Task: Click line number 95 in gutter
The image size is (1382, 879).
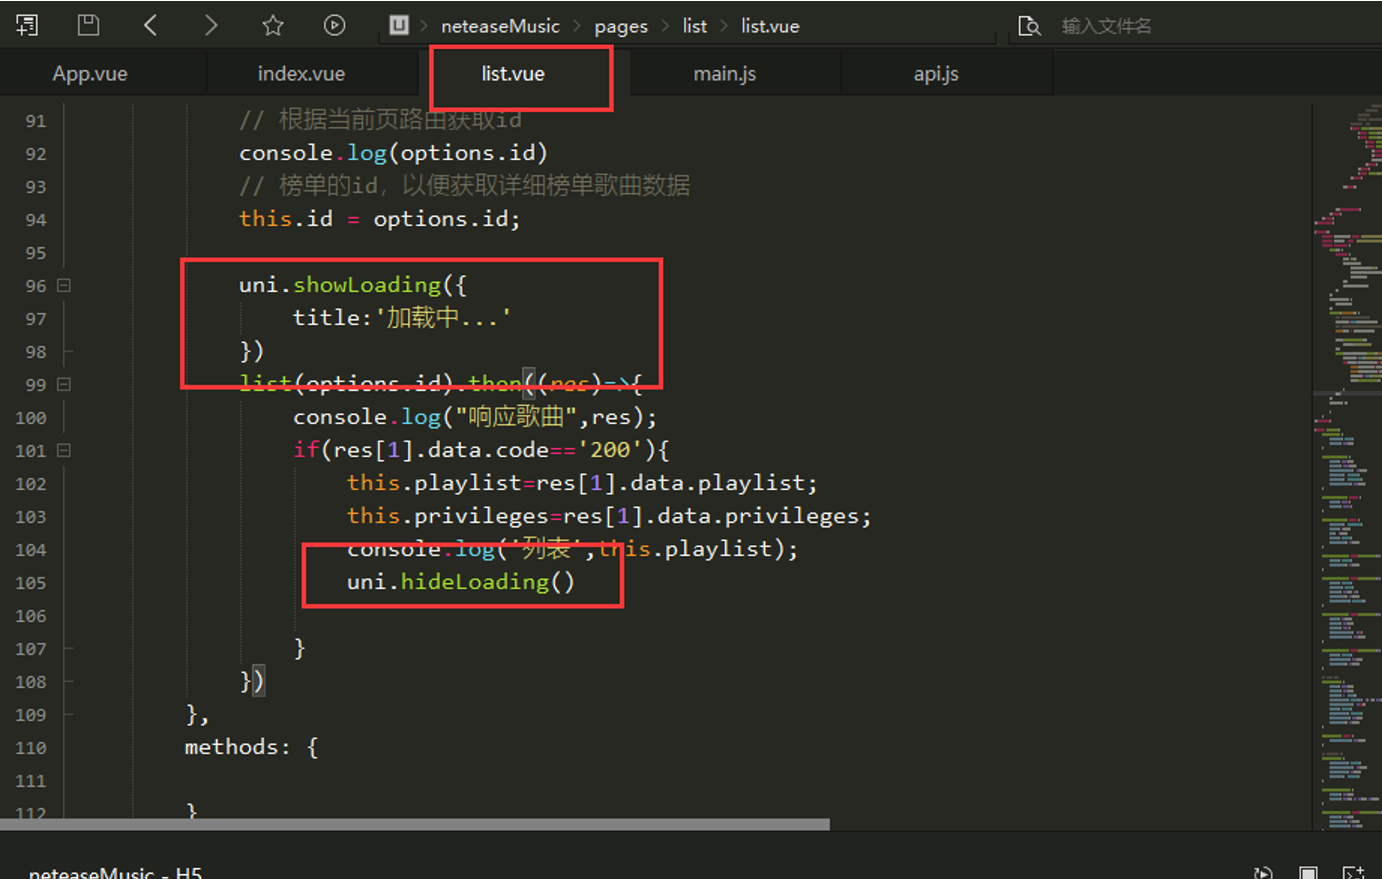Action: [x=36, y=253]
